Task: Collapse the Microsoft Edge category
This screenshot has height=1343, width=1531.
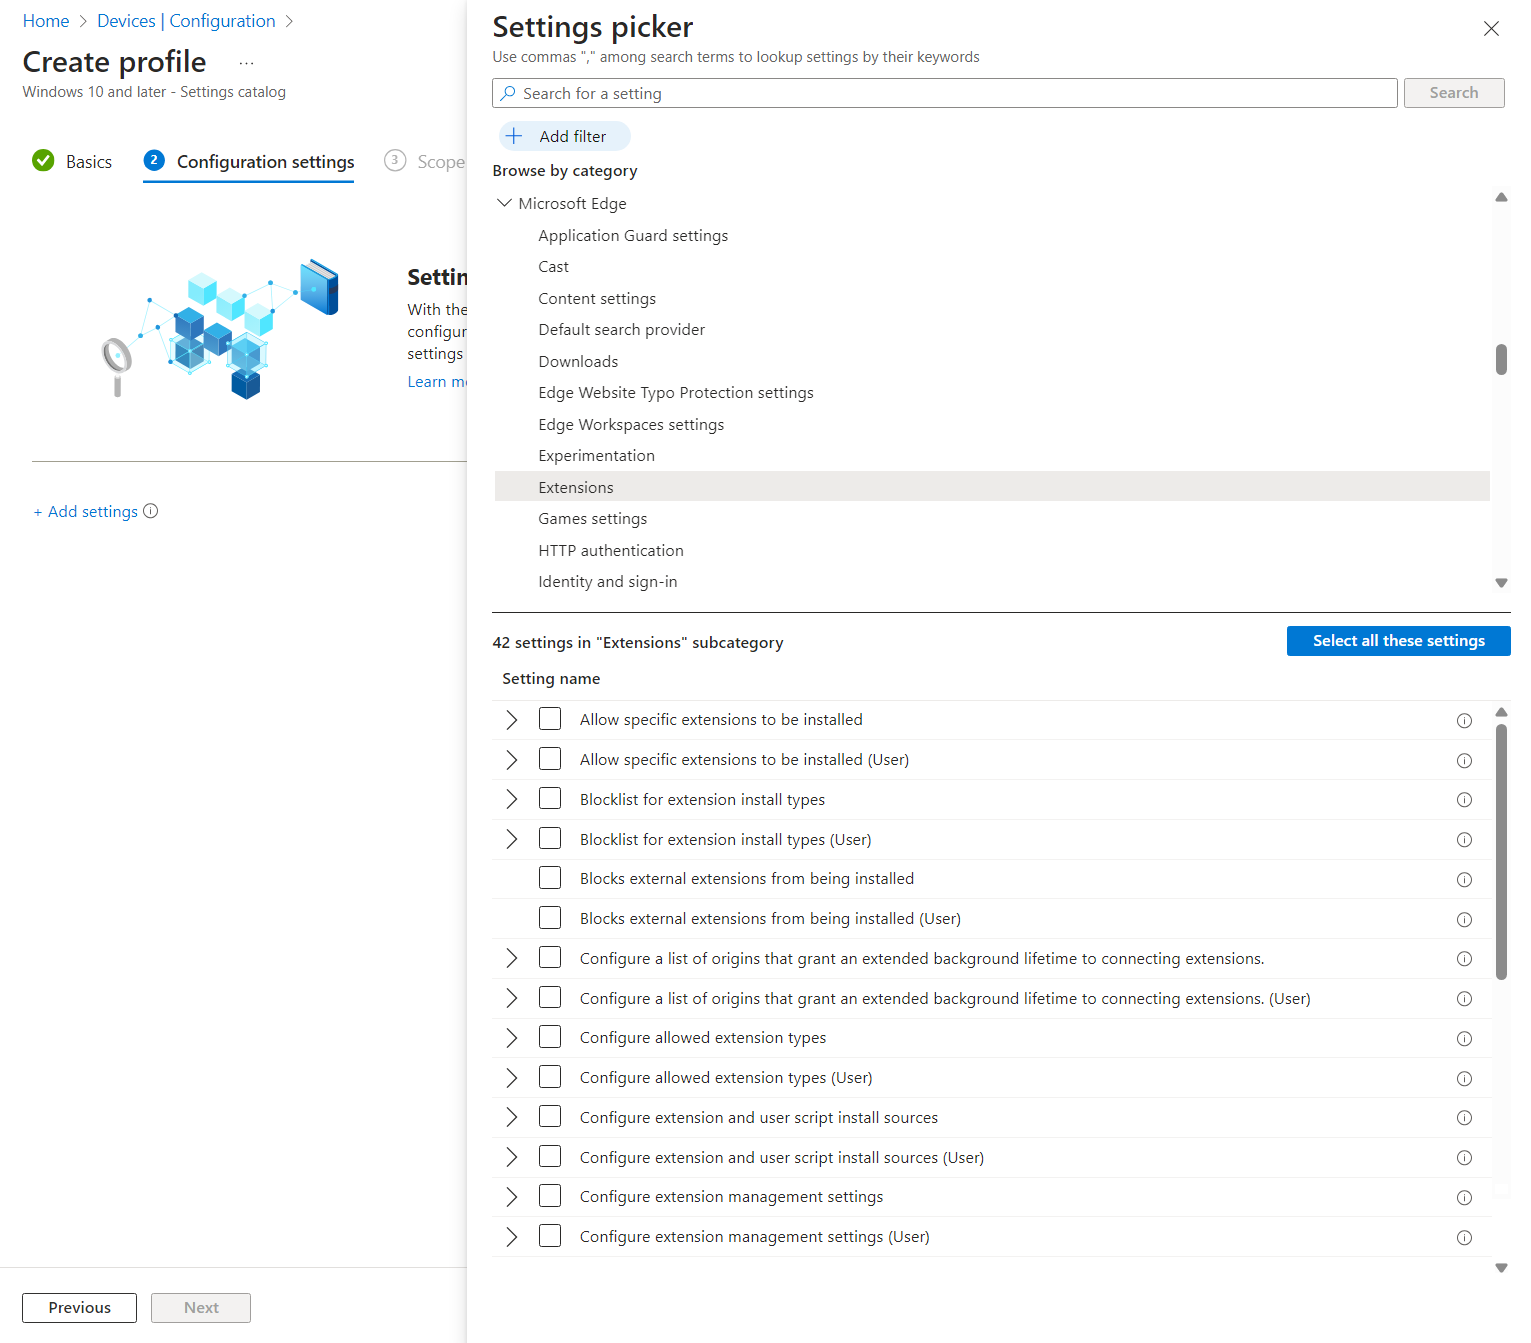Action: tap(504, 202)
